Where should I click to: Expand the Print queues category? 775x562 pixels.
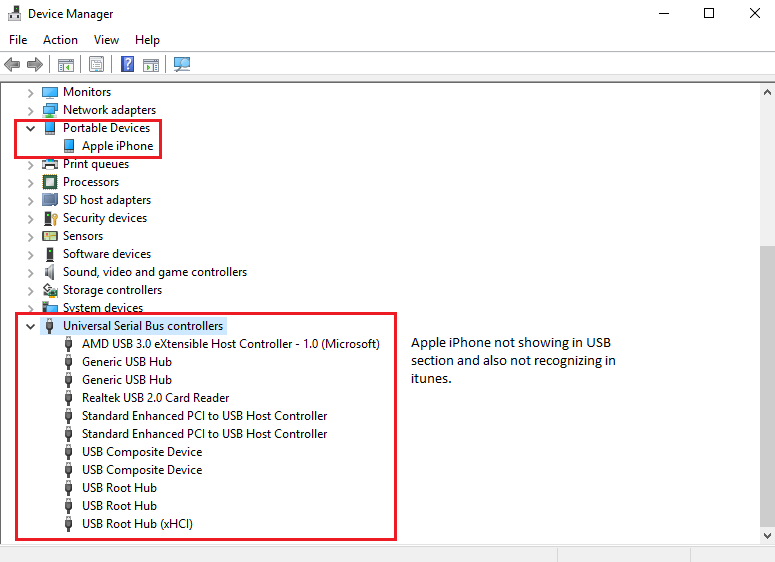(30, 165)
